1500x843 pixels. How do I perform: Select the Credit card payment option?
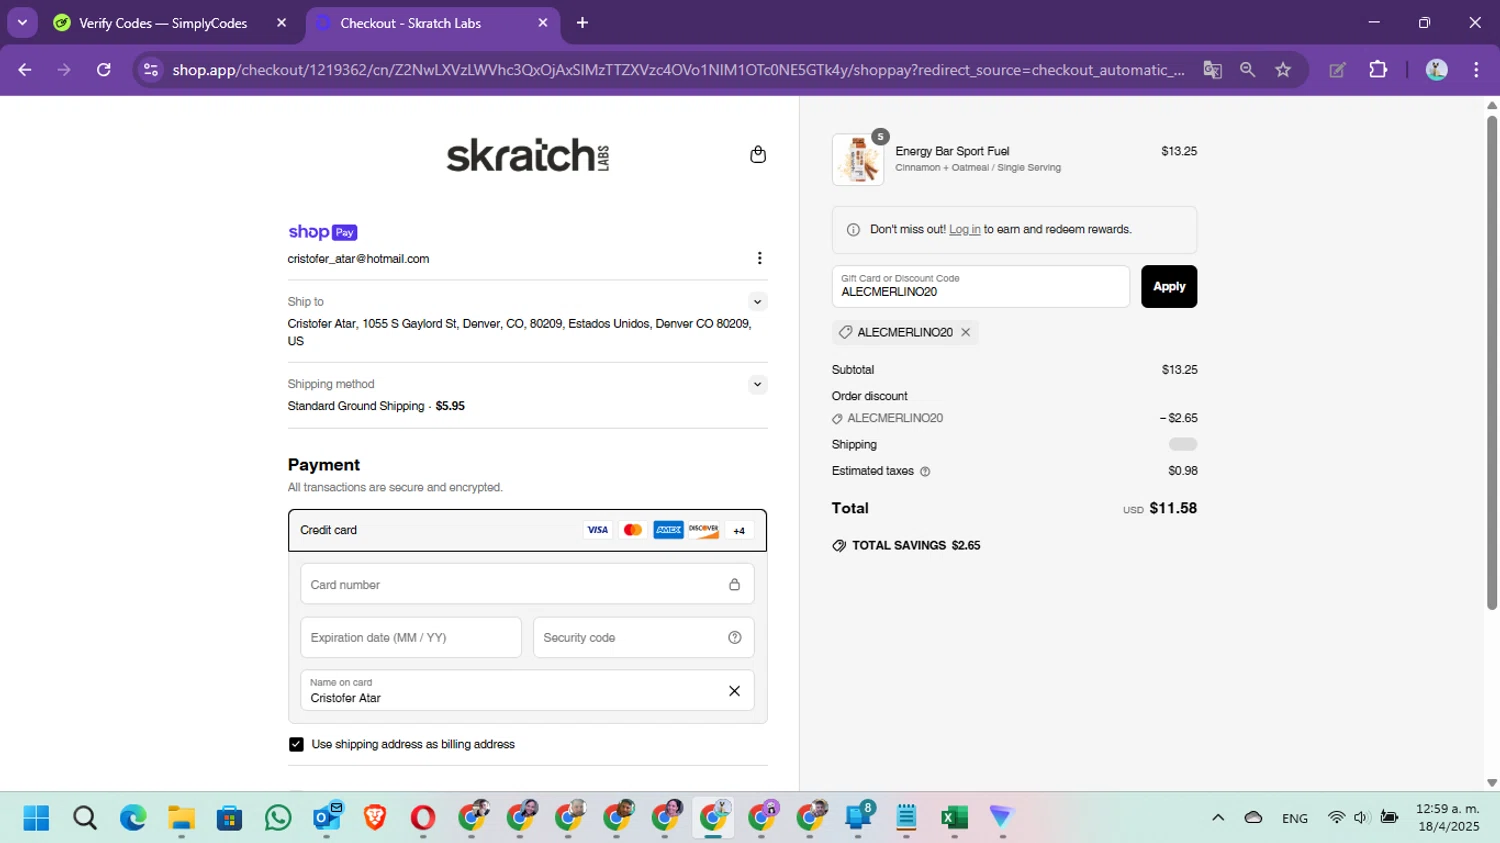point(527,530)
